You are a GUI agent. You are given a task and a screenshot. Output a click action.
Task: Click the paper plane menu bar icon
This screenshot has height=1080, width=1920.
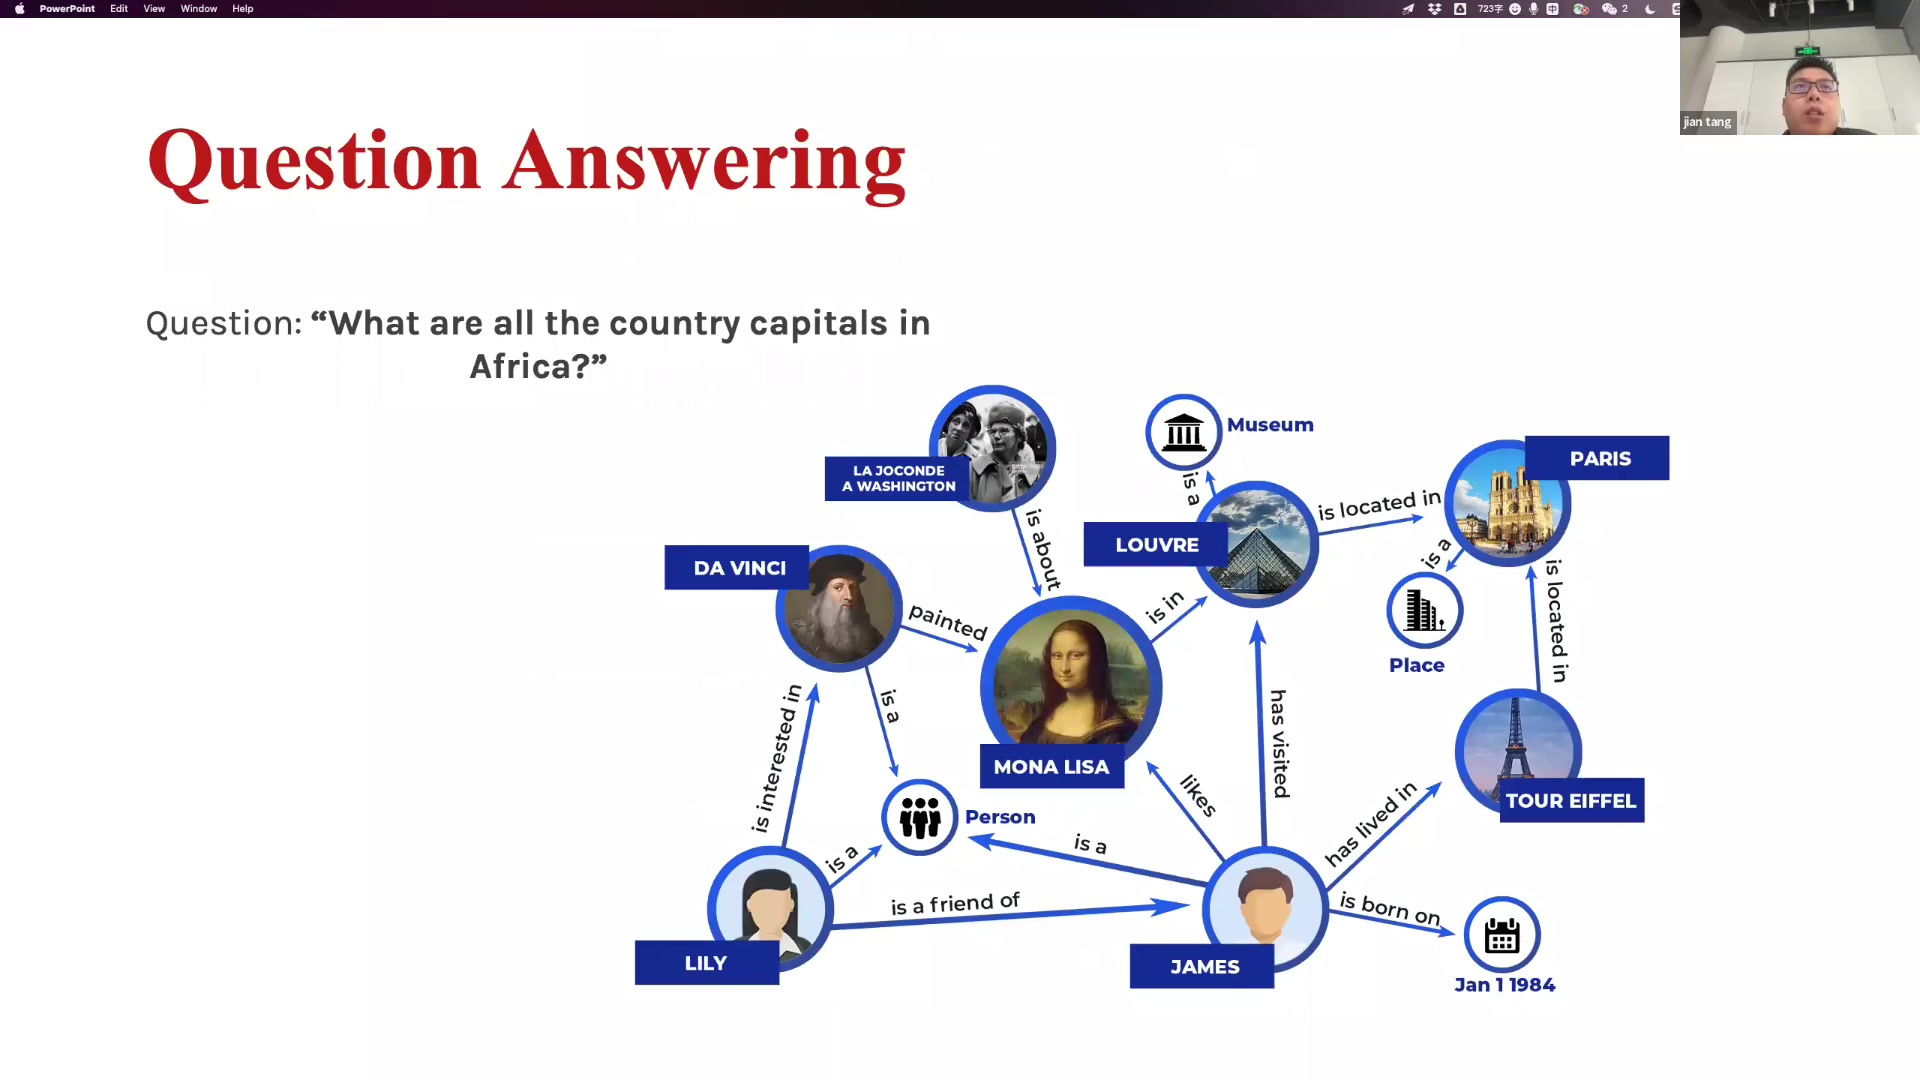point(1408,9)
